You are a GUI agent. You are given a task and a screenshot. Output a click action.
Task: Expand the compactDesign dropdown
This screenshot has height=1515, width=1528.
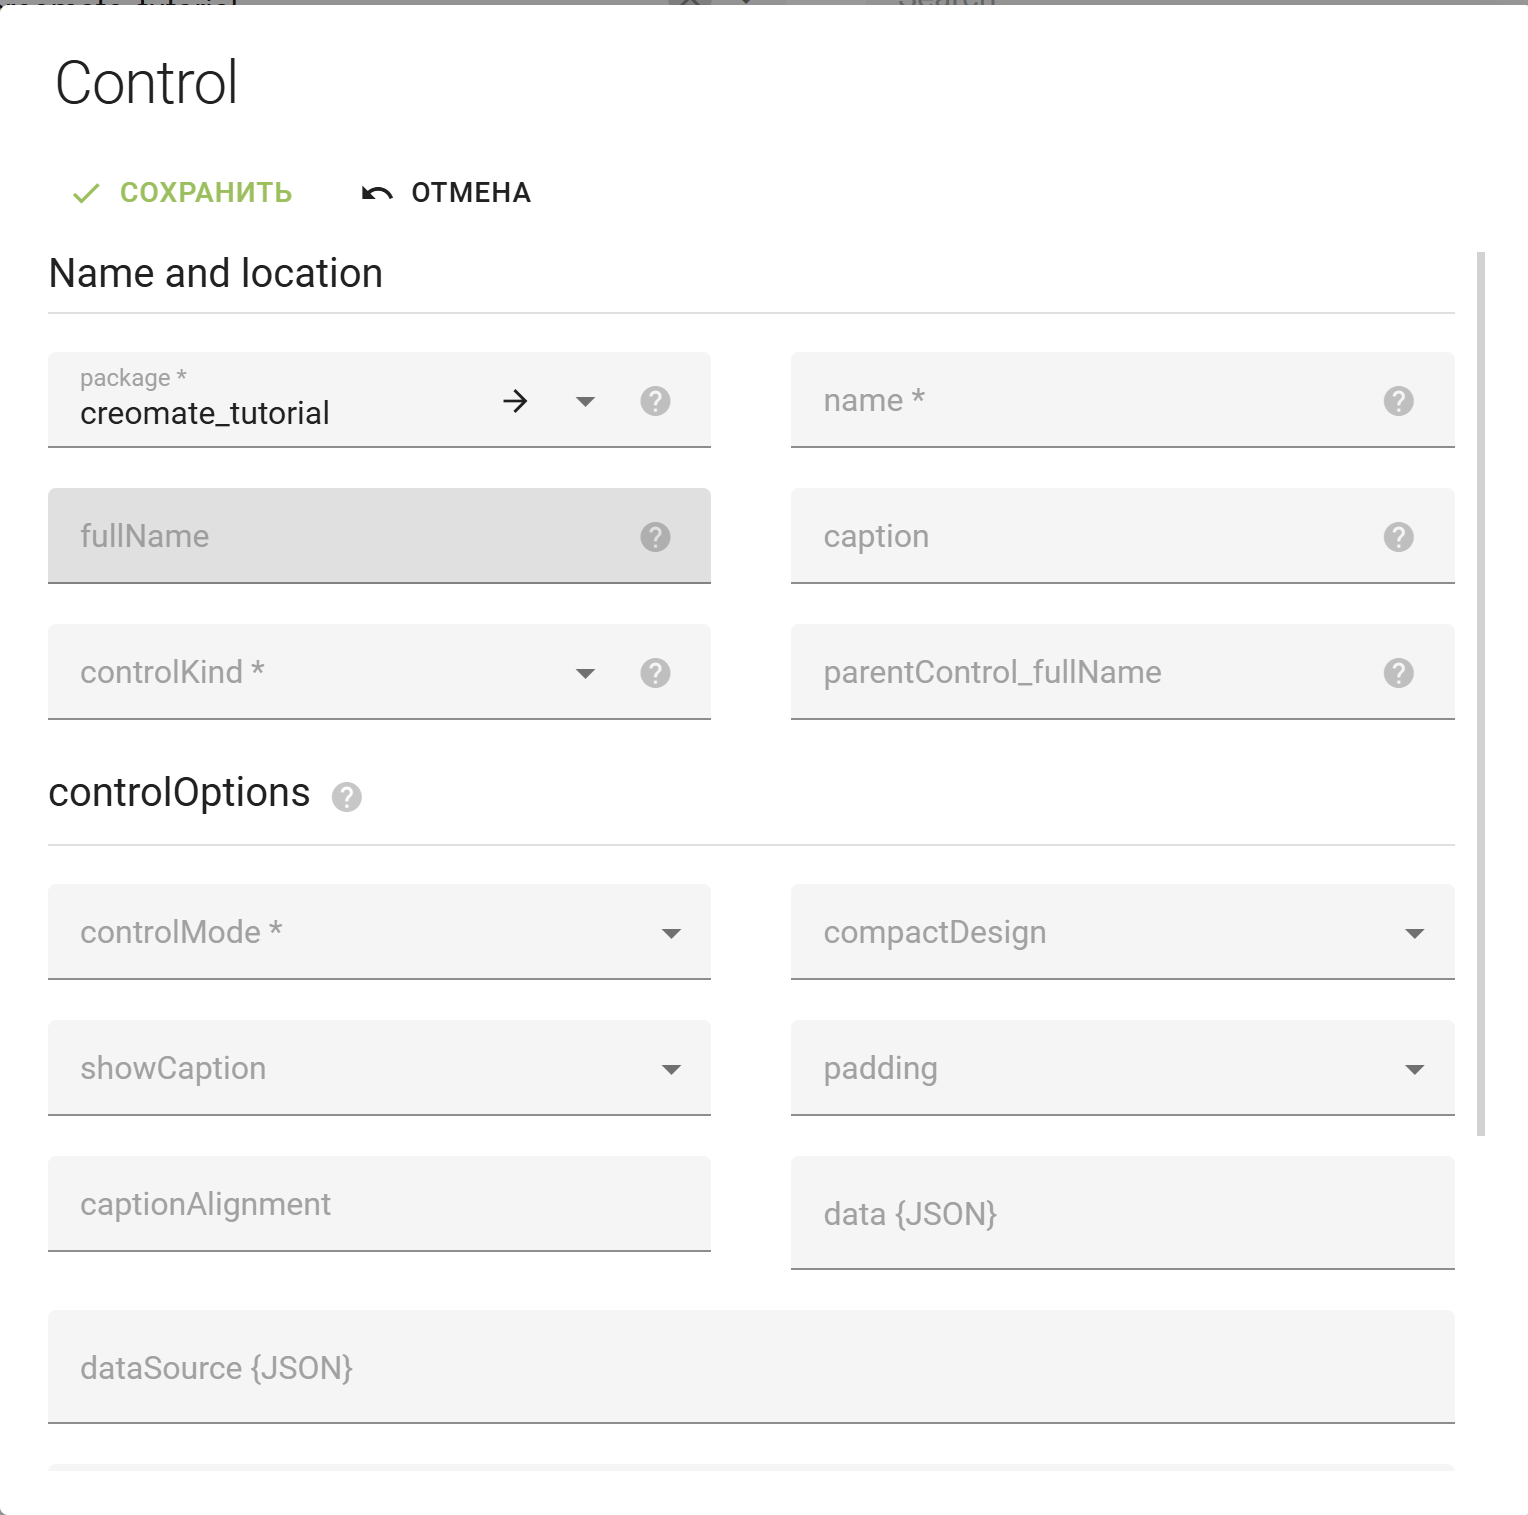point(1414,933)
